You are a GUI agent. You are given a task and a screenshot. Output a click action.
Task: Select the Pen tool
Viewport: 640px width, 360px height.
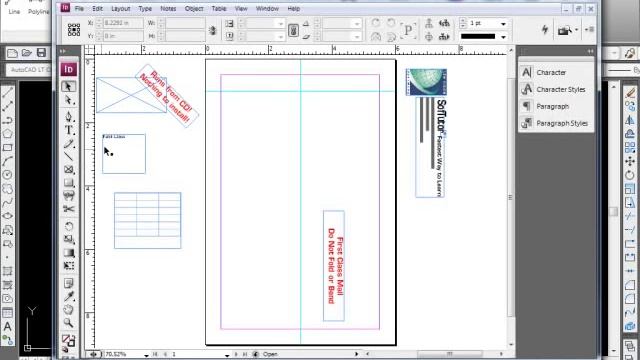click(69, 116)
